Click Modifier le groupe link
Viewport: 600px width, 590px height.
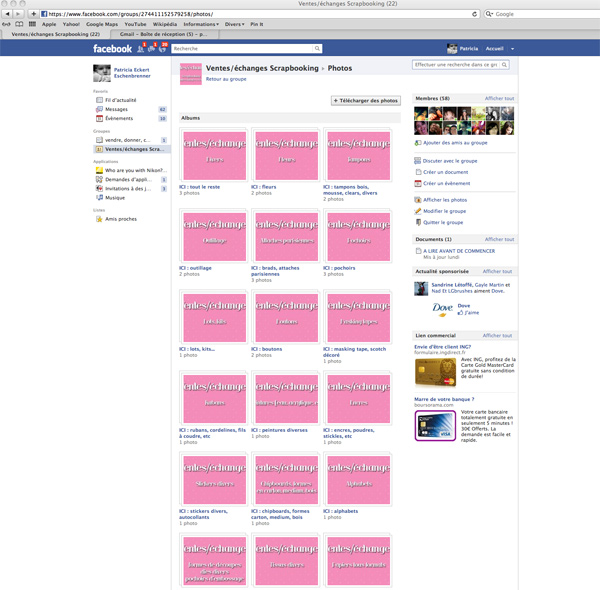(444, 211)
